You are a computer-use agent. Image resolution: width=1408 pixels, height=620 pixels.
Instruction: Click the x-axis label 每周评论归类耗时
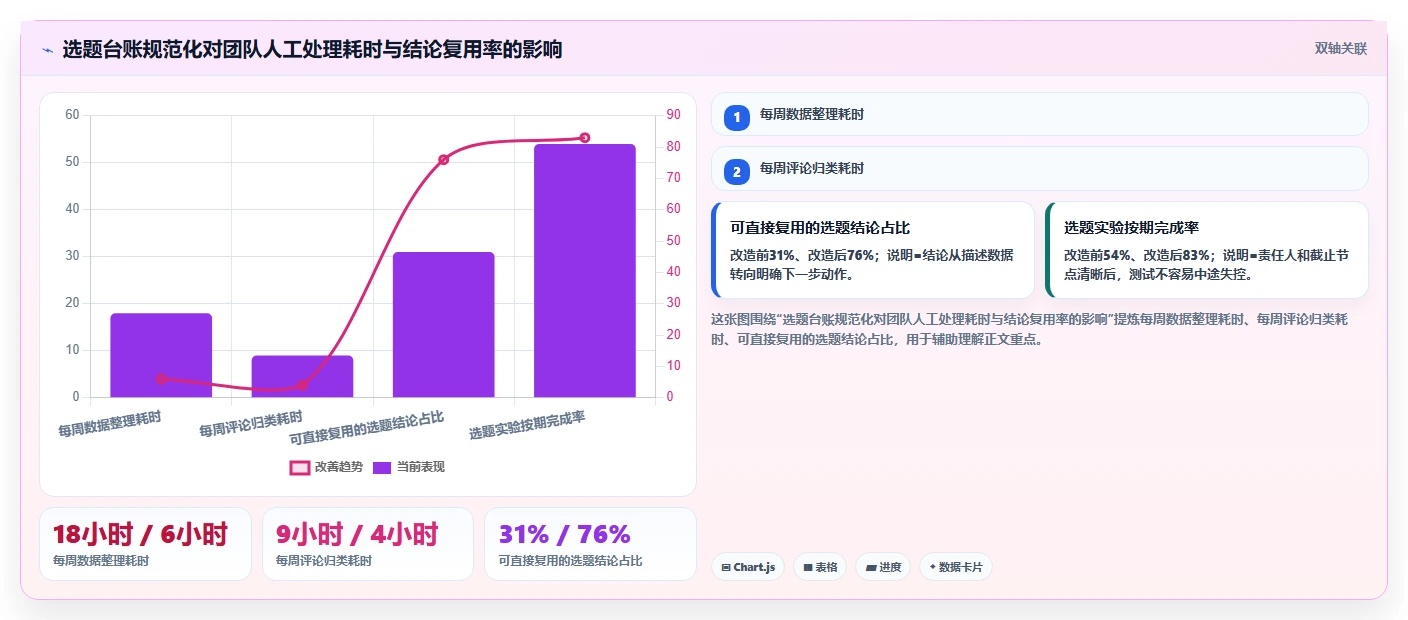(x=250, y=423)
